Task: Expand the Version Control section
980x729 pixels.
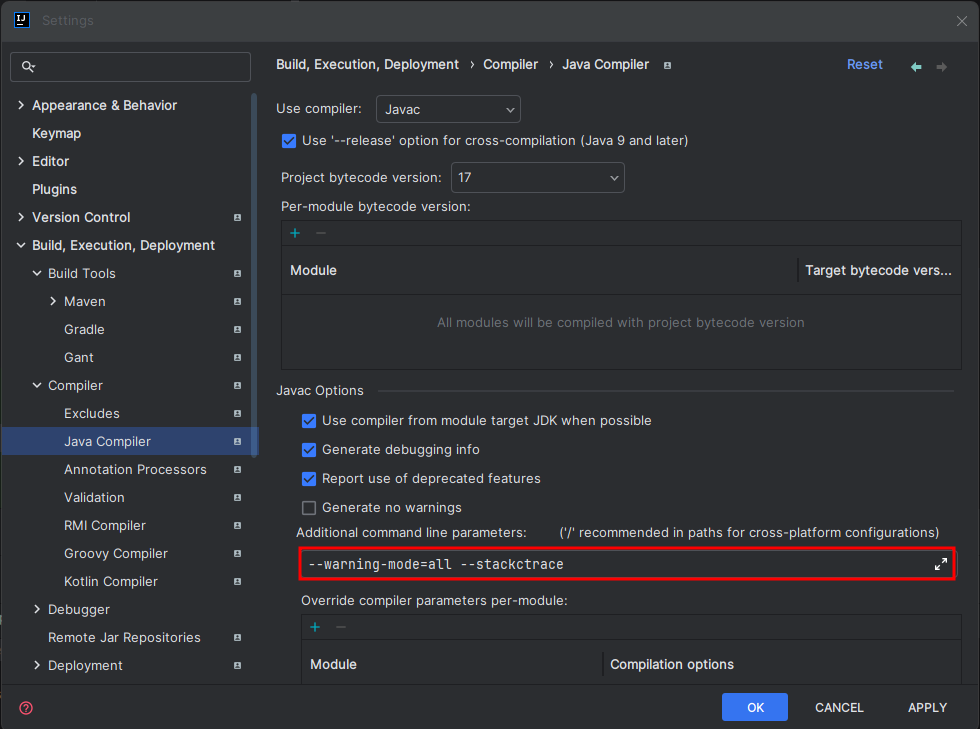Action: pos(21,217)
